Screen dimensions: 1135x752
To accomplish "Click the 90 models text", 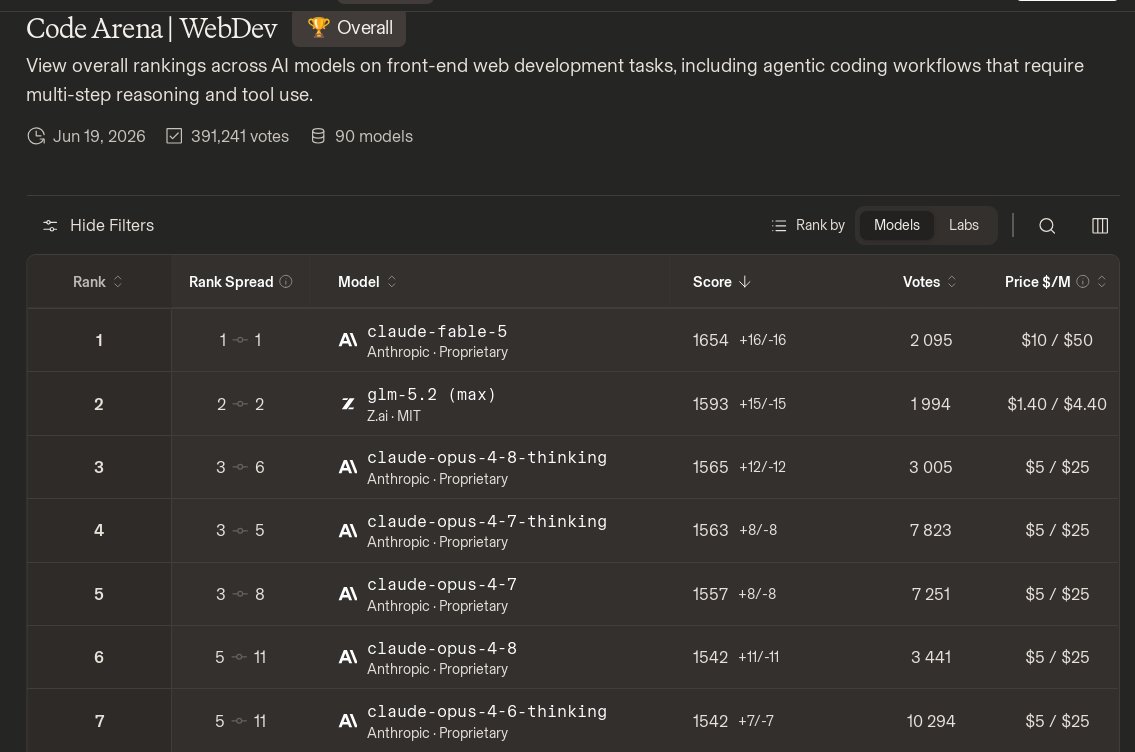I will pos(374,136).
